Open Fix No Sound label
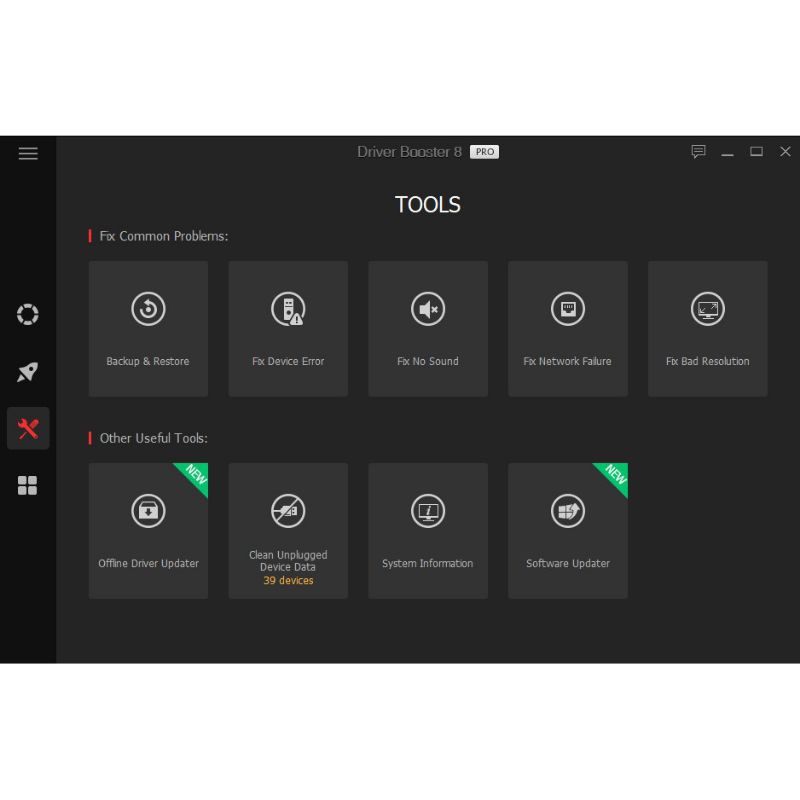 428,361
